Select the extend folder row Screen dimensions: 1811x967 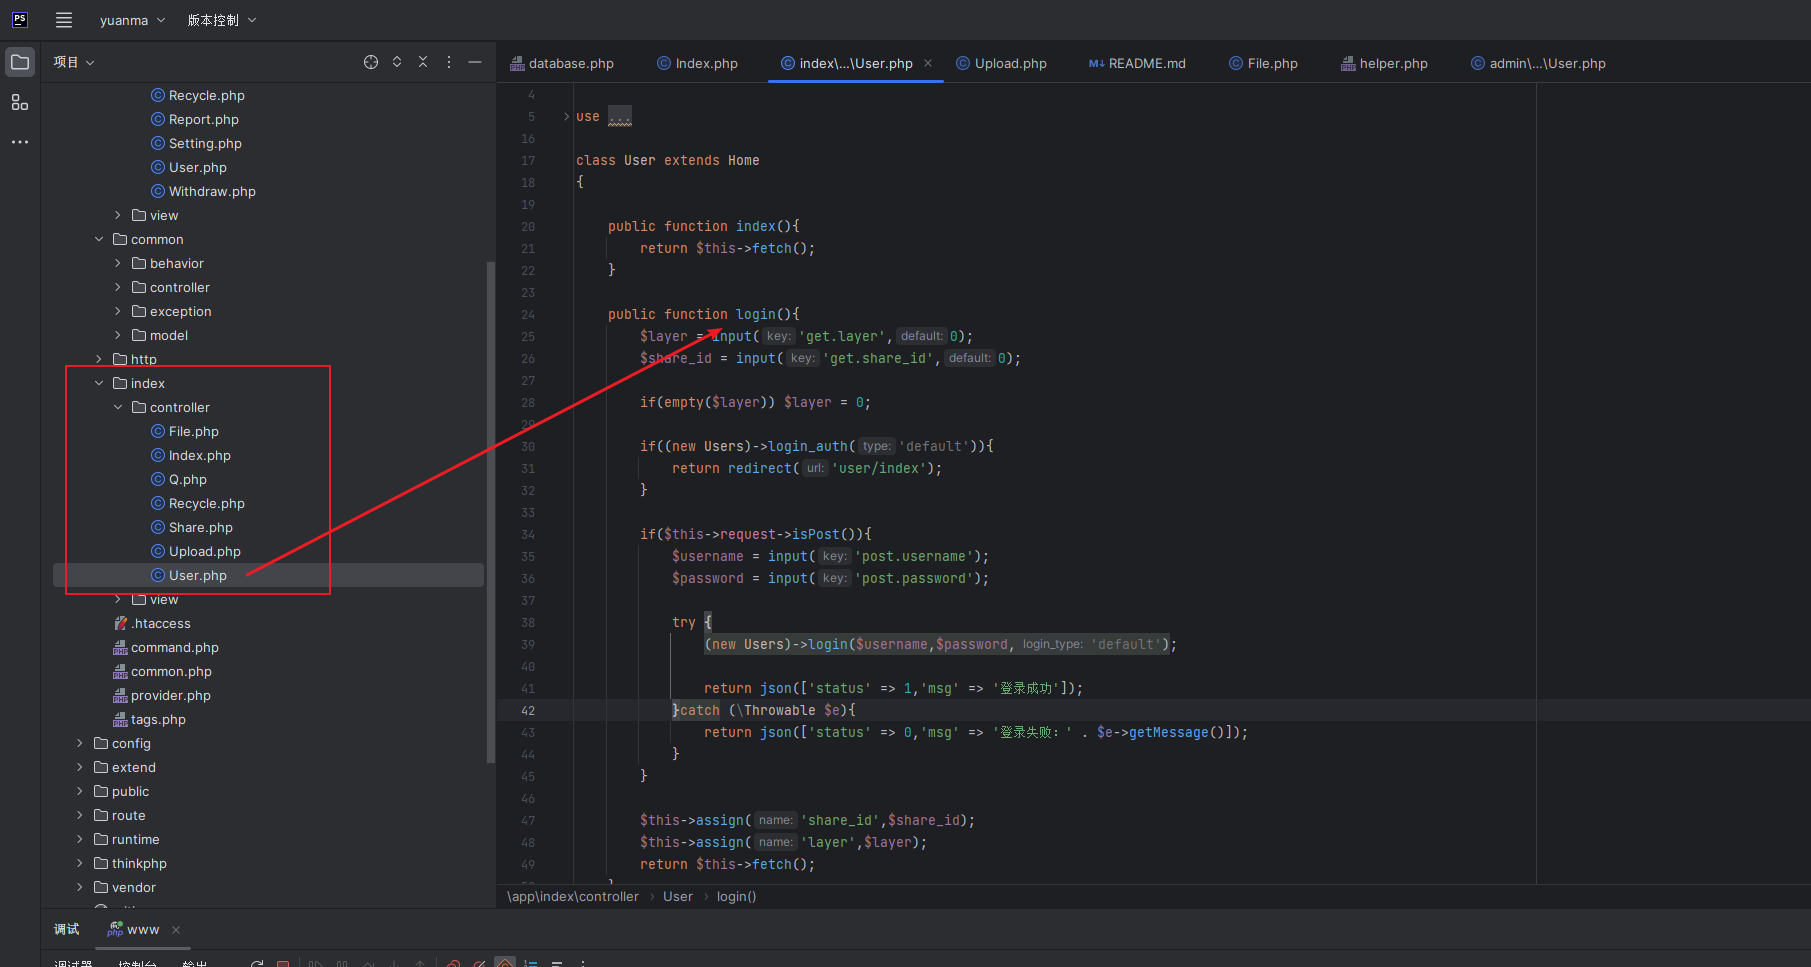tap(268, 767)
